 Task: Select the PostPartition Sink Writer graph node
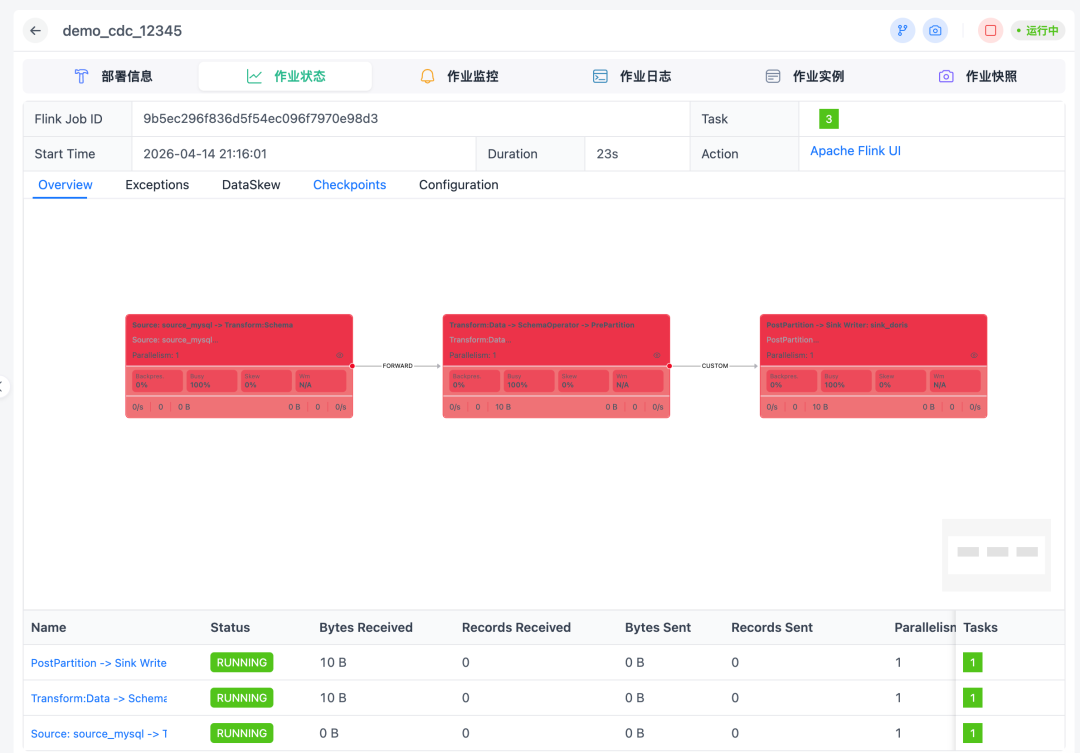point(873,366)
